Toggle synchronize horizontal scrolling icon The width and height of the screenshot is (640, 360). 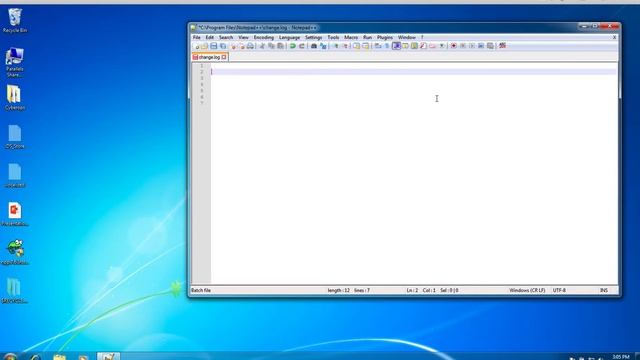(x=365, y=46)
